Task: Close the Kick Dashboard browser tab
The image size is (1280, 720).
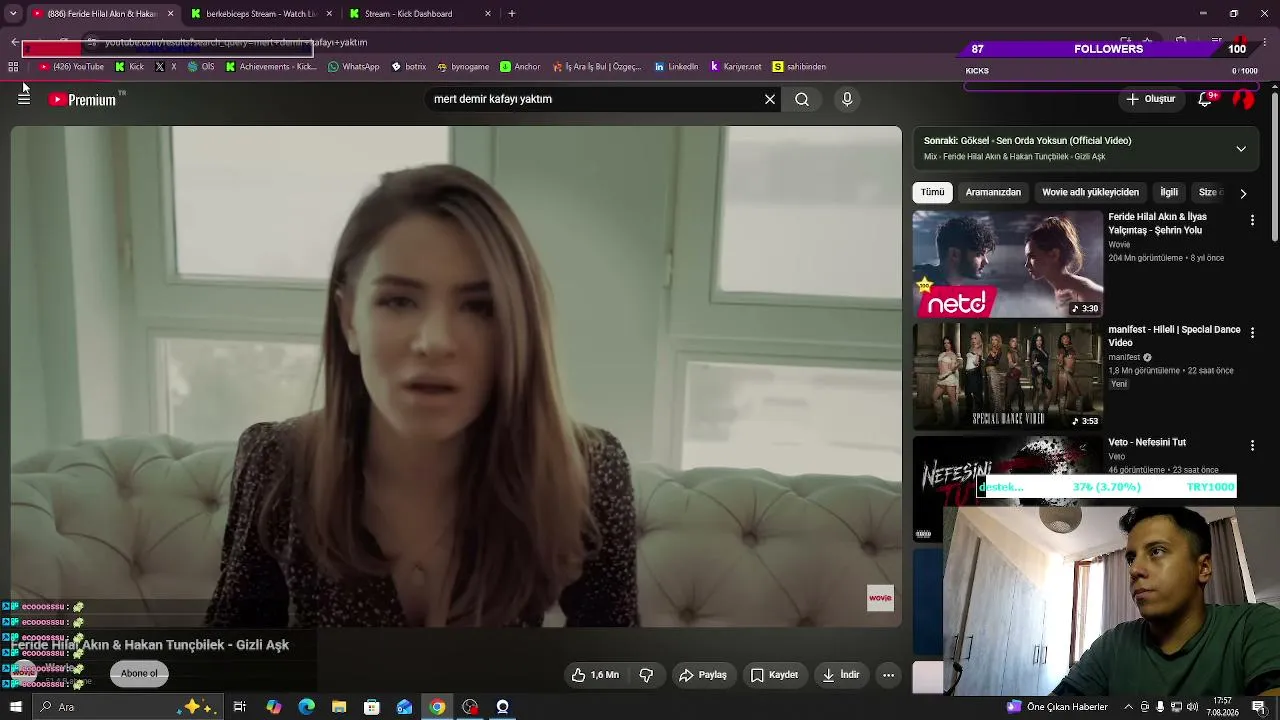Action: pyautogui.click(x=488, y=14)
